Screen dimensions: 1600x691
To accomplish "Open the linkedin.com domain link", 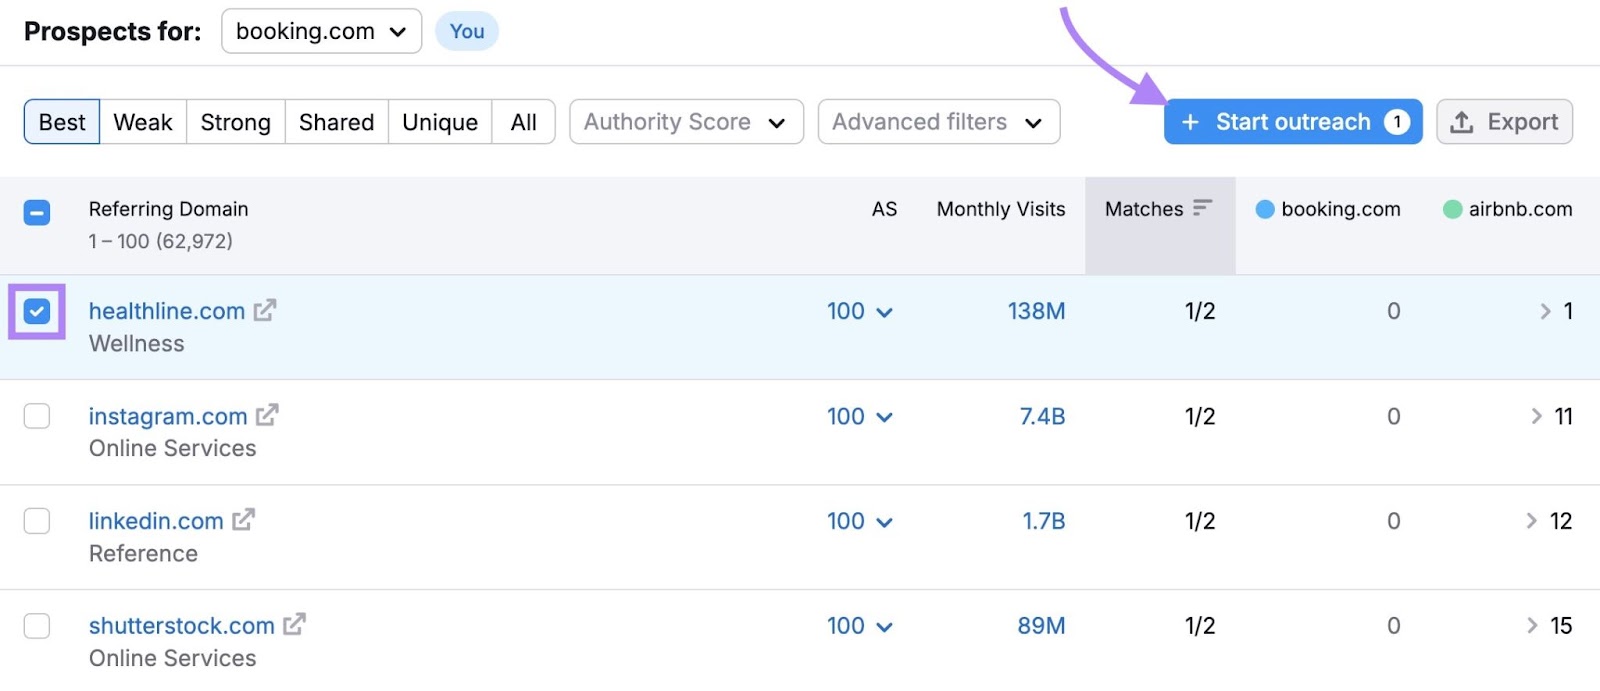I will pos(156,521).
